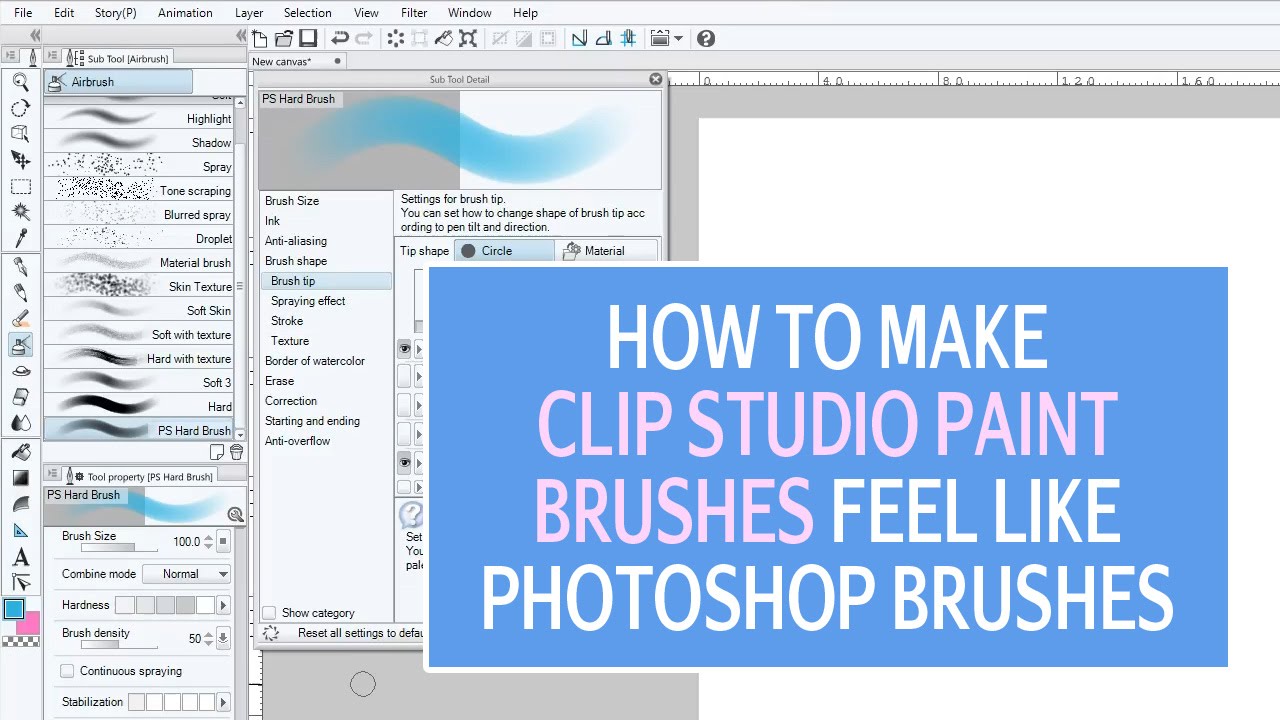Open Brush Size dynamics button
The image size is (1280, 720).
tap(223, 542)
